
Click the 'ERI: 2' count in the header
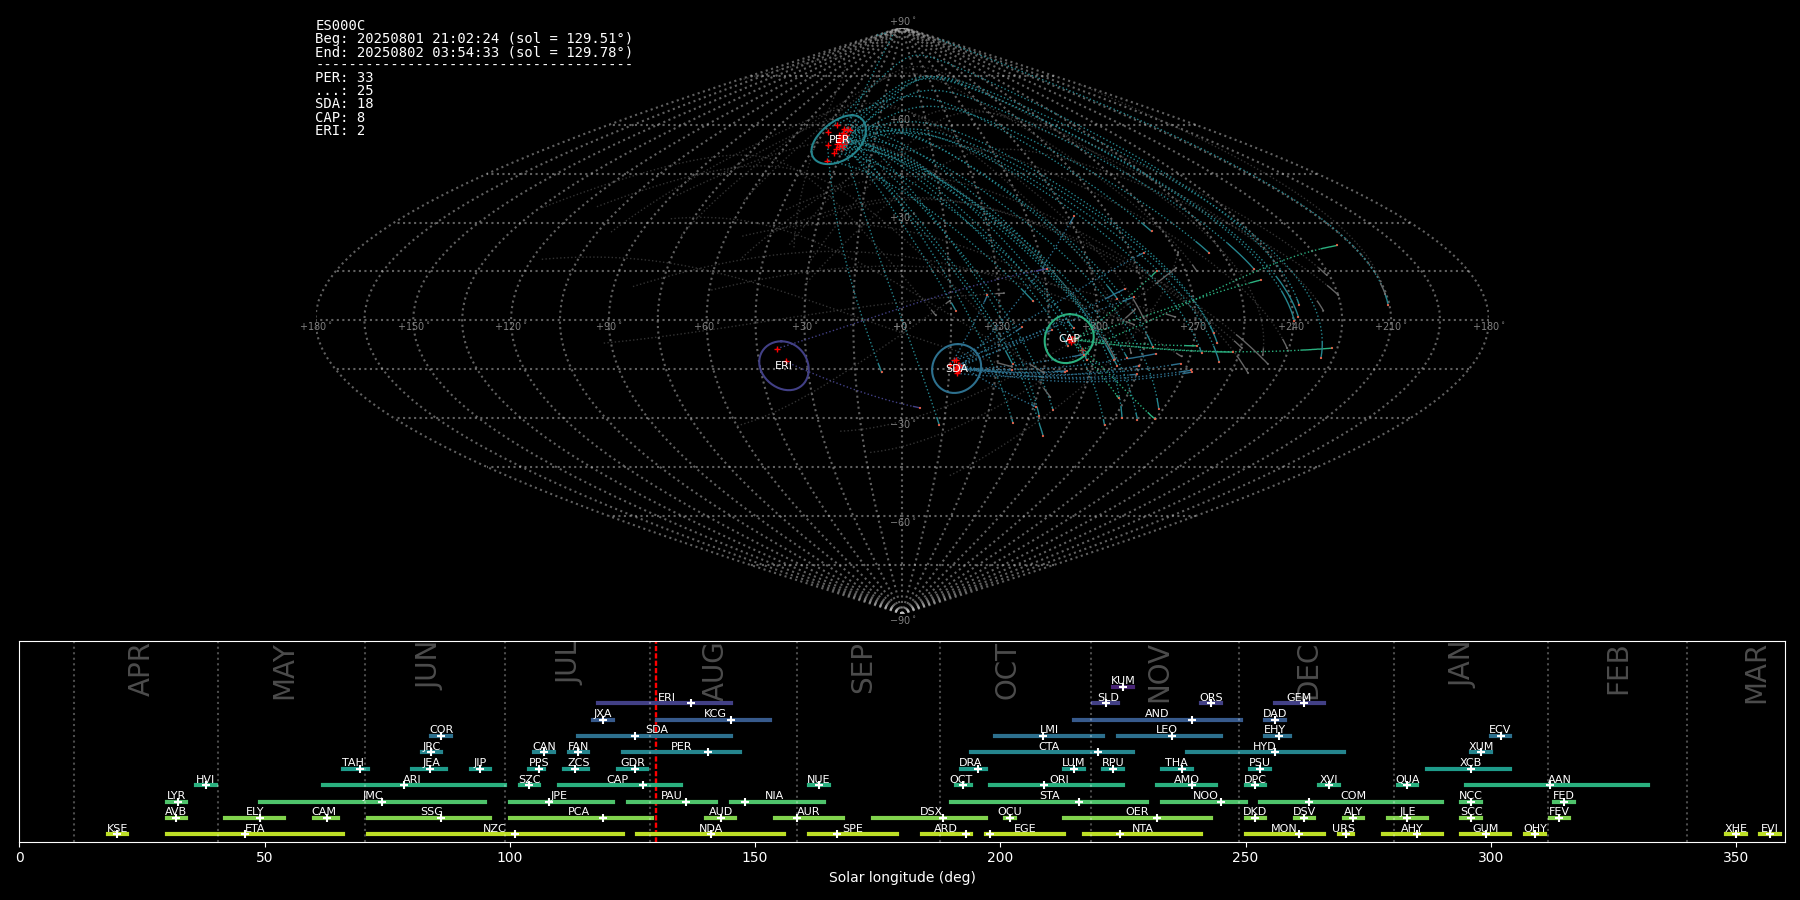click(x=340, y=131)
